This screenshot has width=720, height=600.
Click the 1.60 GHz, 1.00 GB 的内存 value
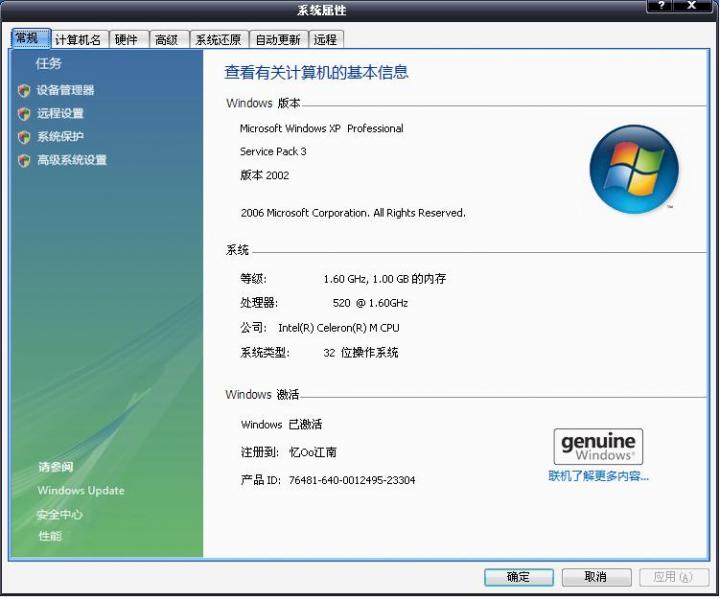point(385,279)
